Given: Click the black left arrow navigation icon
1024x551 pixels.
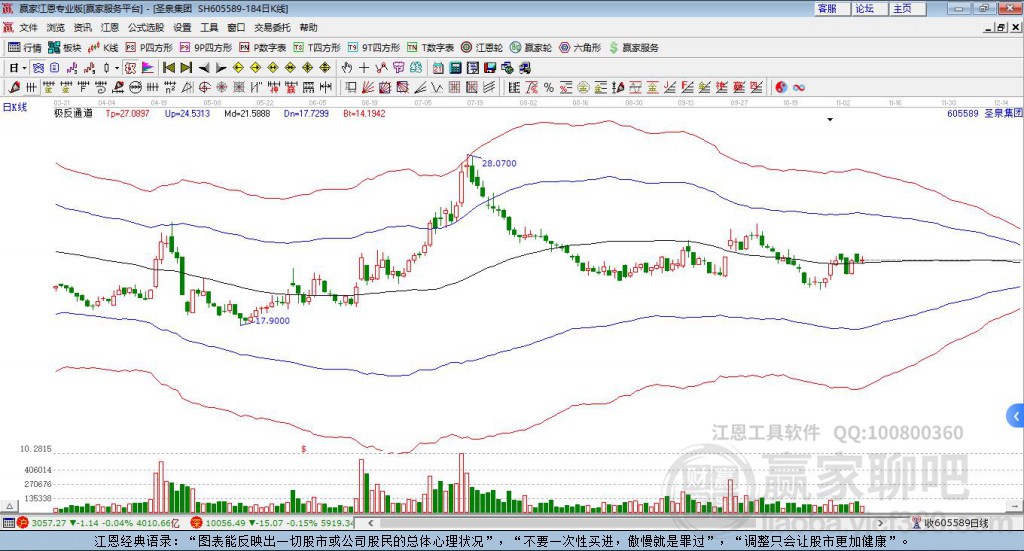Looking at the screenshot, I should [x=204, y=68].
